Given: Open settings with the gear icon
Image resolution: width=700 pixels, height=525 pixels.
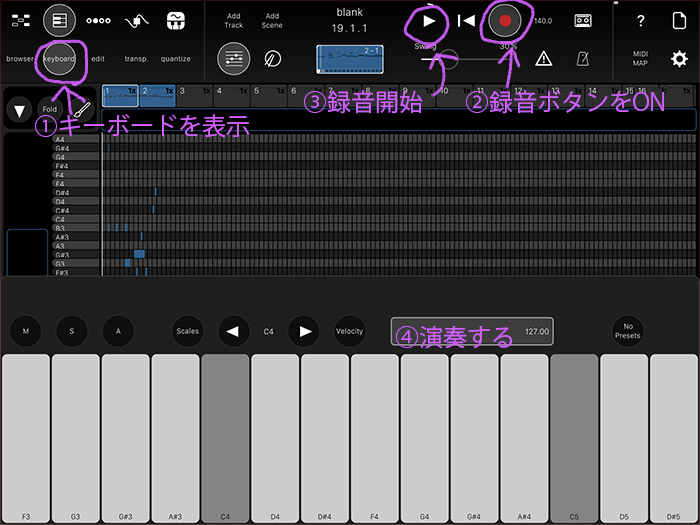Looking at the screenshot, I should 679,58.
